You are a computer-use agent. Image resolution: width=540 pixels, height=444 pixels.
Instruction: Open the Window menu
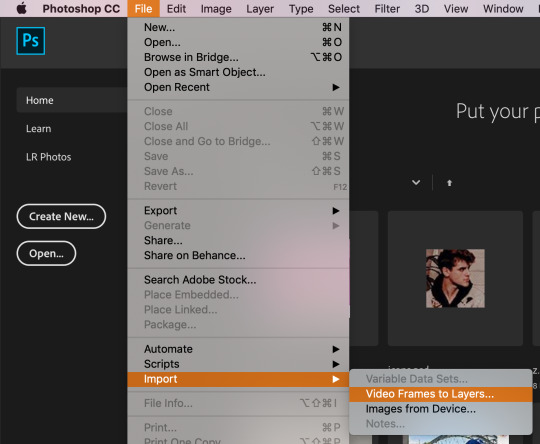pyautogui.click(x=503, y=9)
